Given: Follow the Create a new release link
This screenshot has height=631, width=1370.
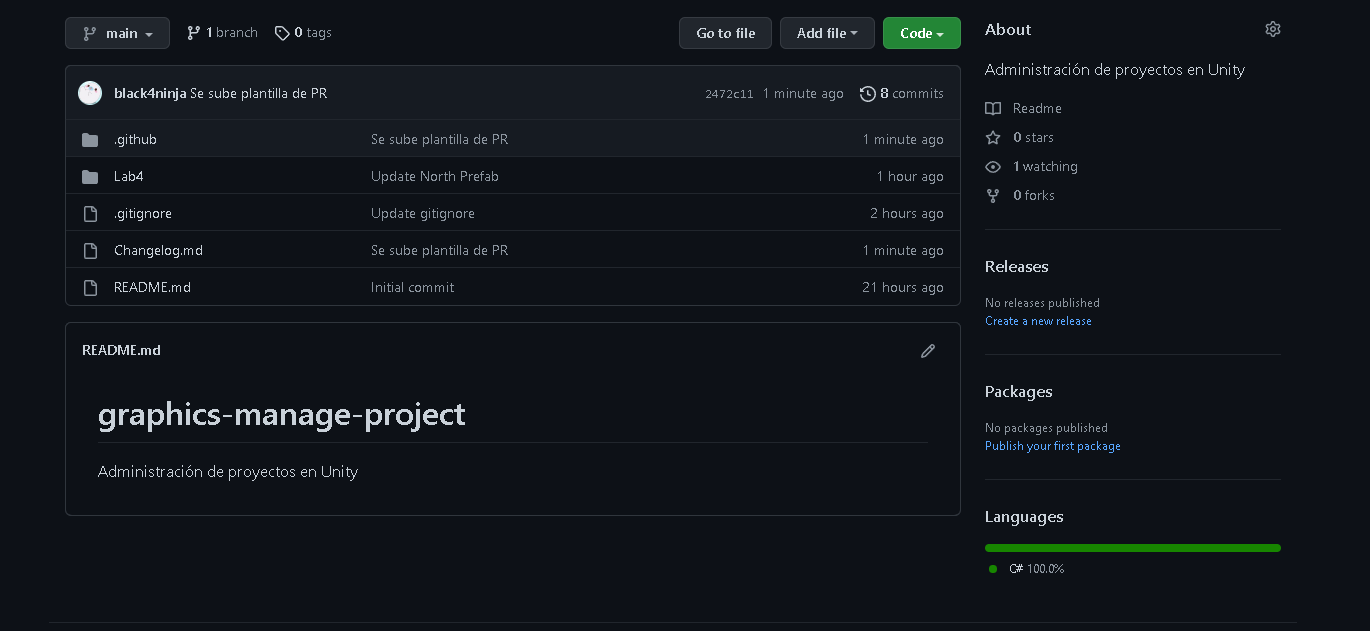Looking at the screenshot, I should [1038, 321].
